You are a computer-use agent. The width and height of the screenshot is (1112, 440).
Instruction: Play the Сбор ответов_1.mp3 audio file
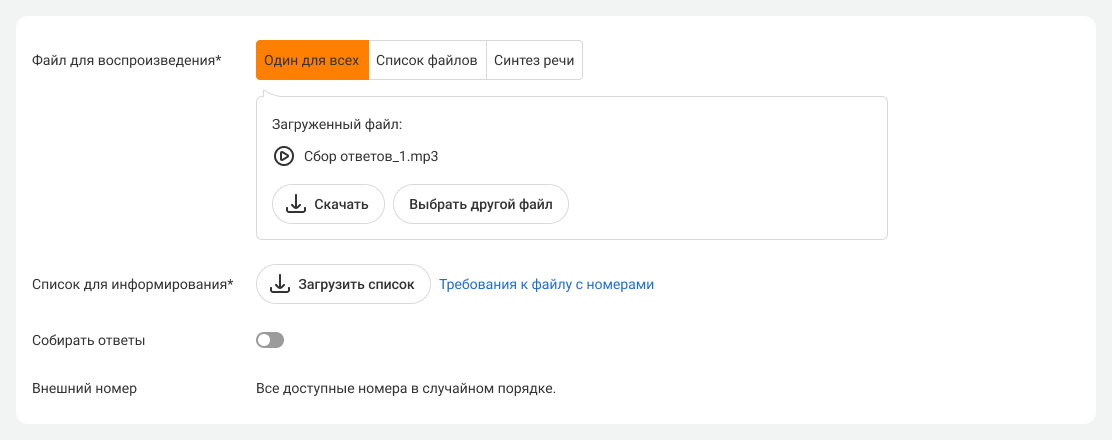click(283, 156)
